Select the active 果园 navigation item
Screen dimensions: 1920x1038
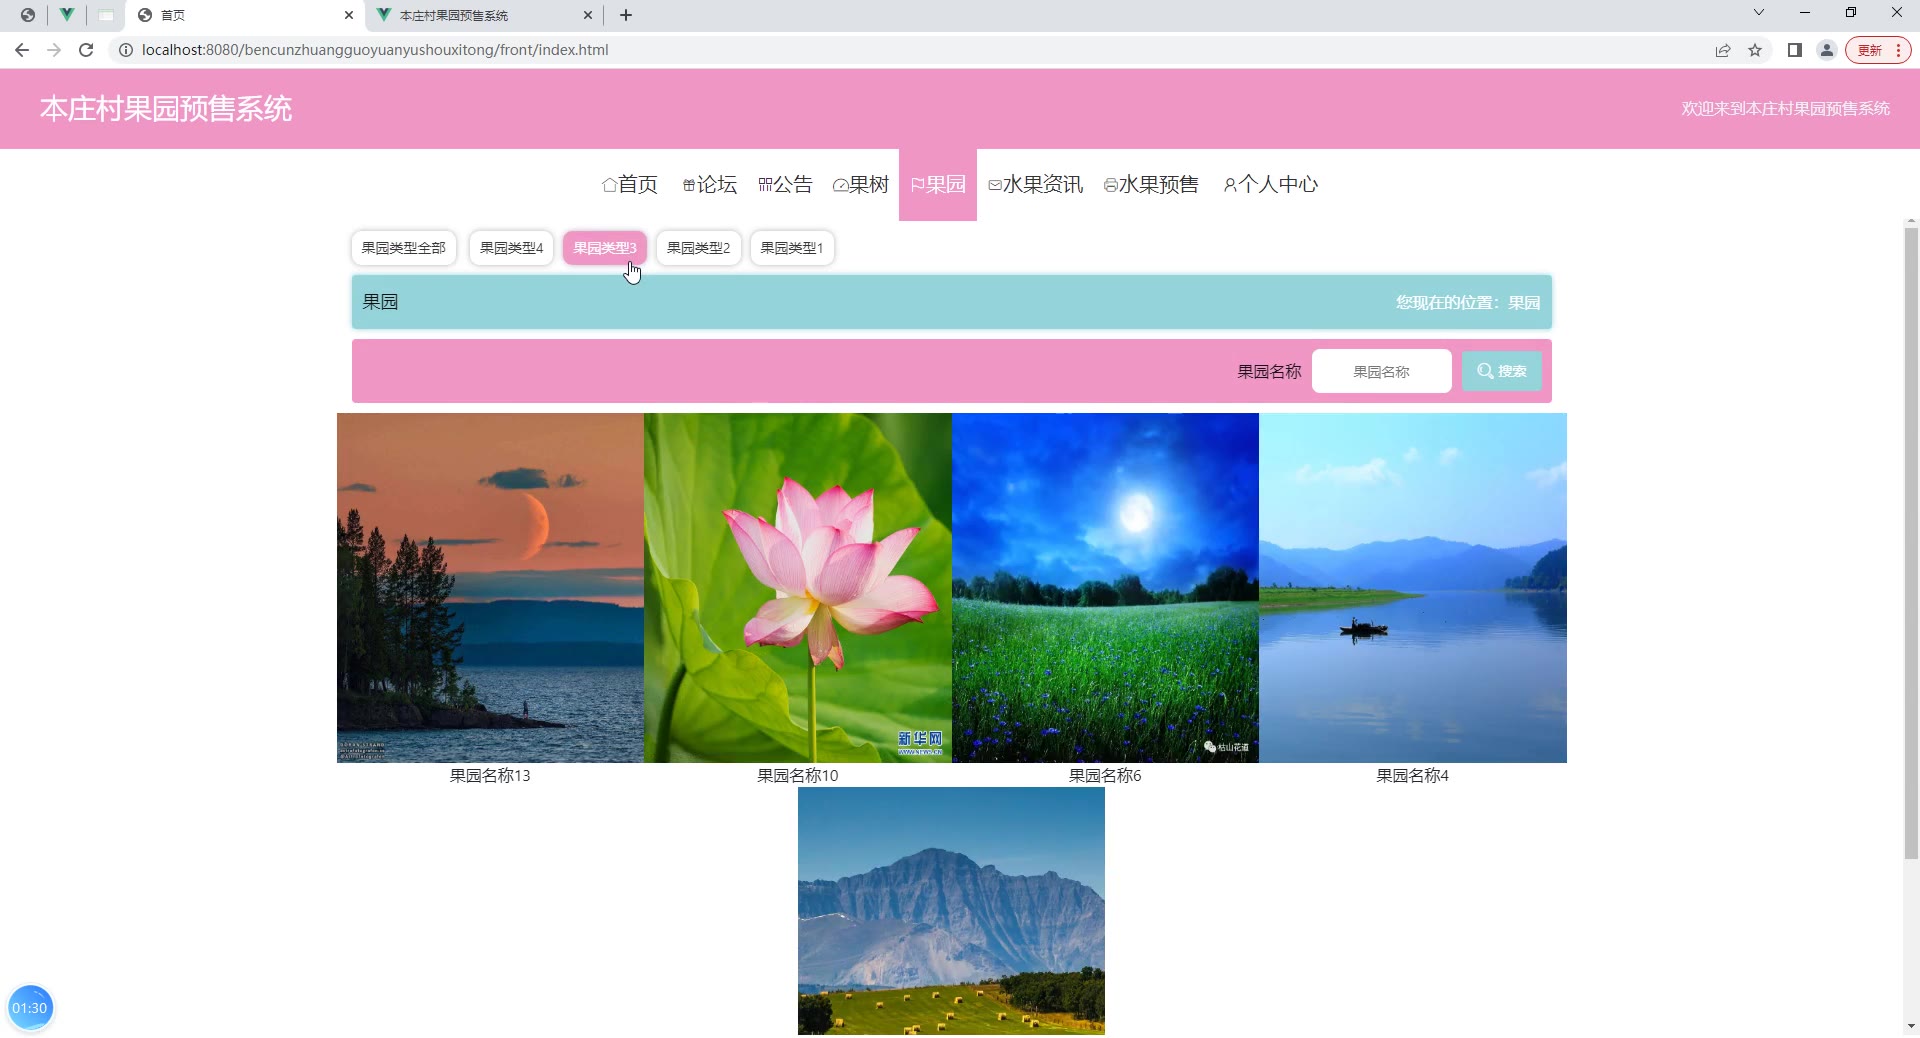point(938,184)
